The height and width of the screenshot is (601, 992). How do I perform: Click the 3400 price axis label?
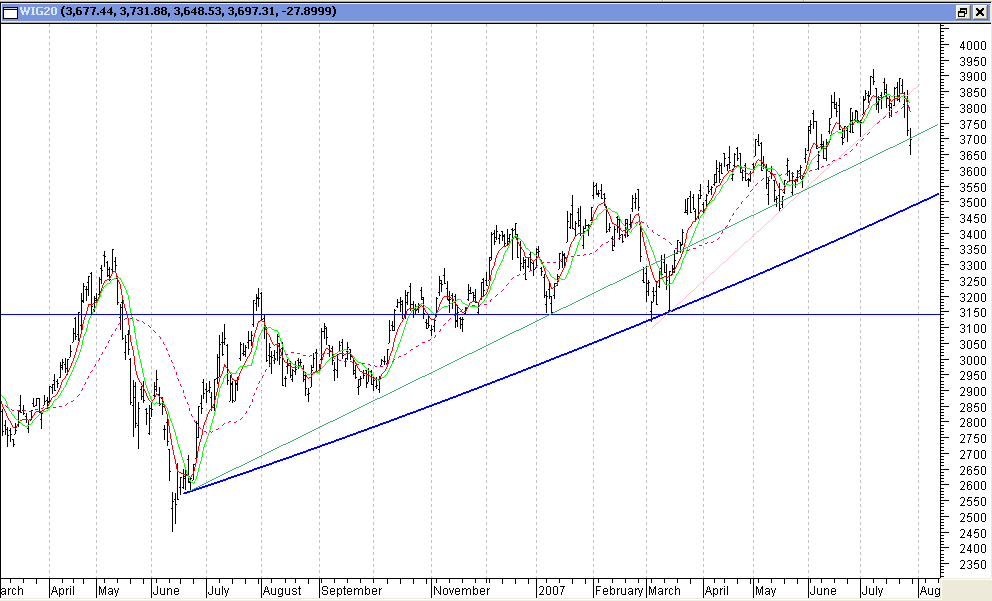972,235
